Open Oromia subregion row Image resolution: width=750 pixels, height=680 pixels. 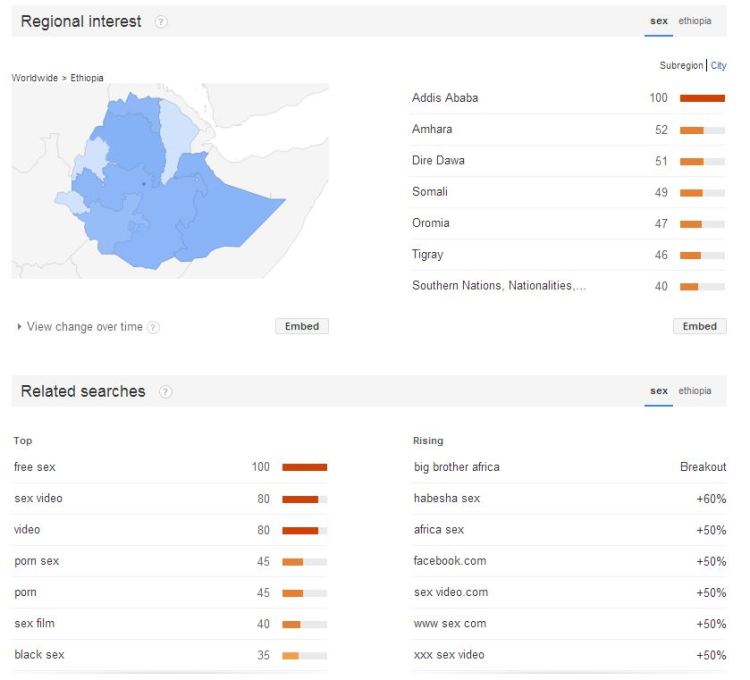(x=568, y=223)
